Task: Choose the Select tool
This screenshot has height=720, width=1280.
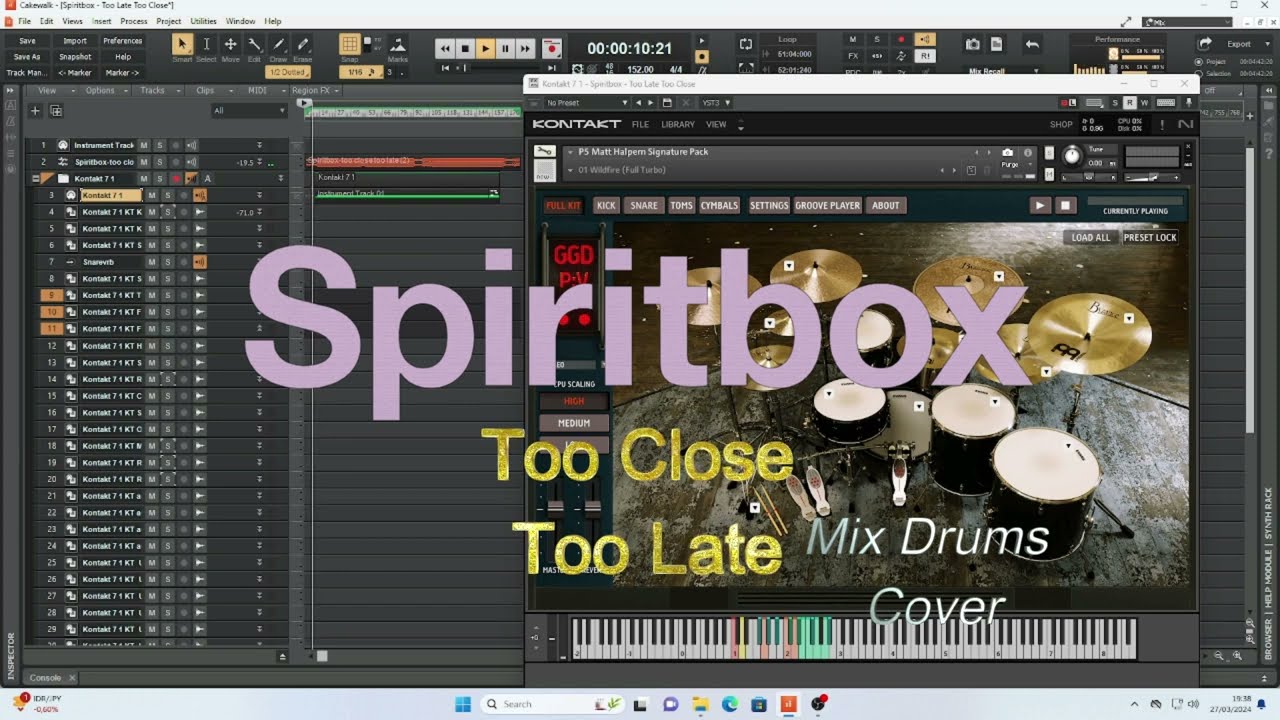Action: 206,45
